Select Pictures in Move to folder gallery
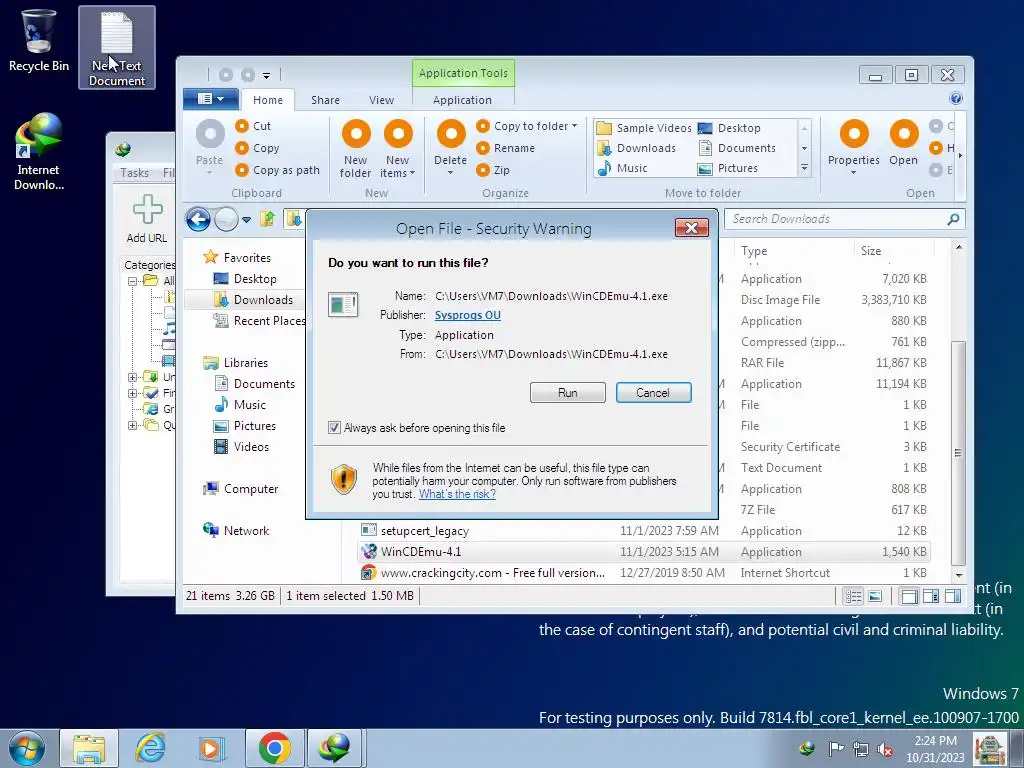Image resolution: width=1024 pixels, height=768 pixels. (x=728, y=168)
